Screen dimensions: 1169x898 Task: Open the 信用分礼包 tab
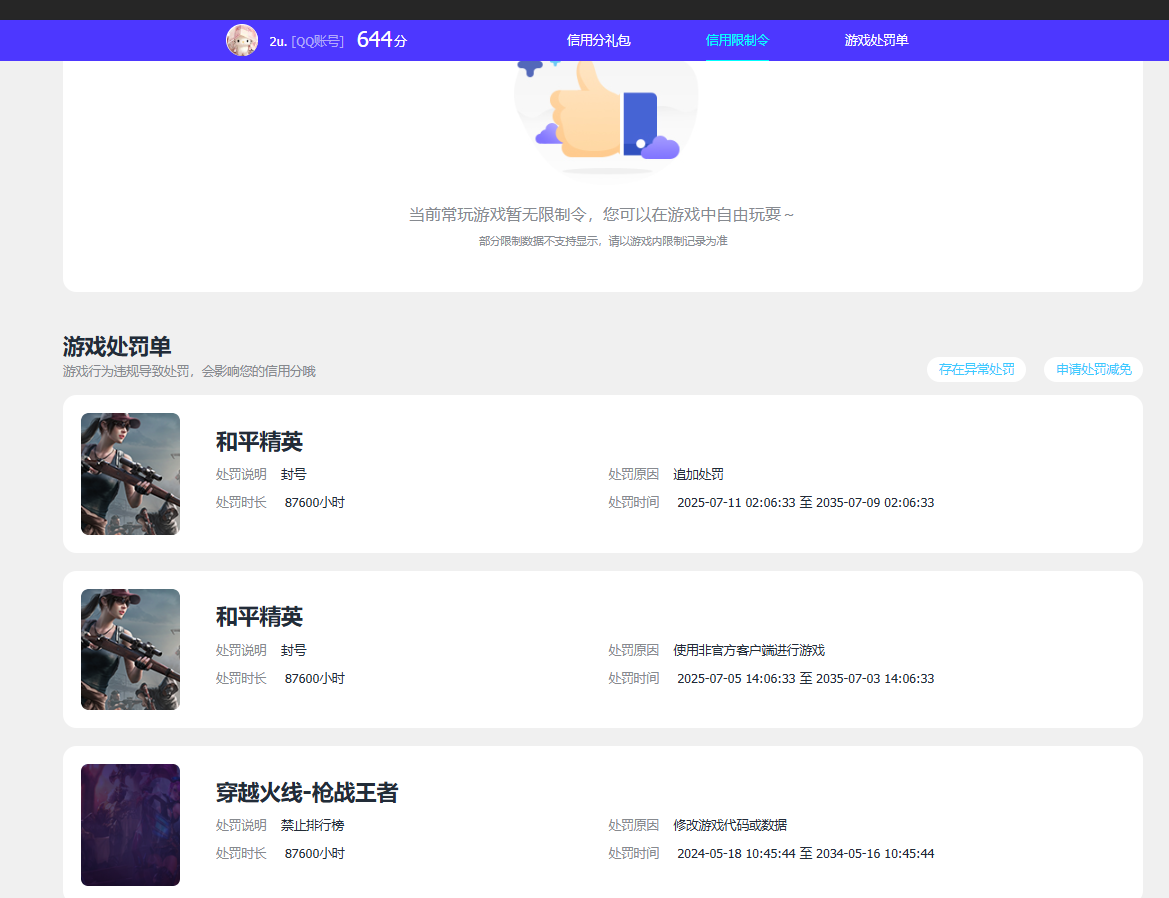[x=599, y=40]
